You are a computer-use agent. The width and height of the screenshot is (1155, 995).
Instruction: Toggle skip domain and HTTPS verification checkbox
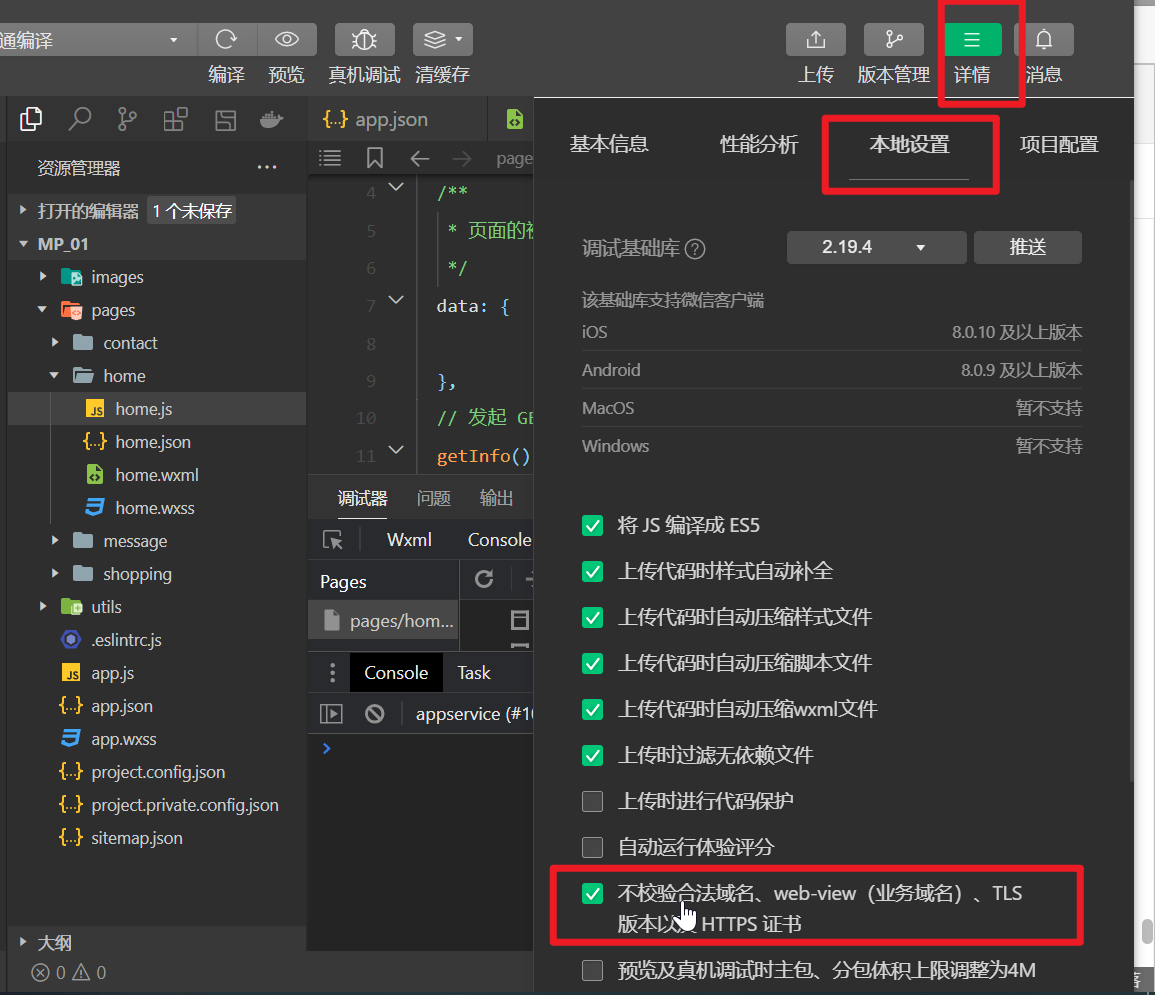point(592,893)
